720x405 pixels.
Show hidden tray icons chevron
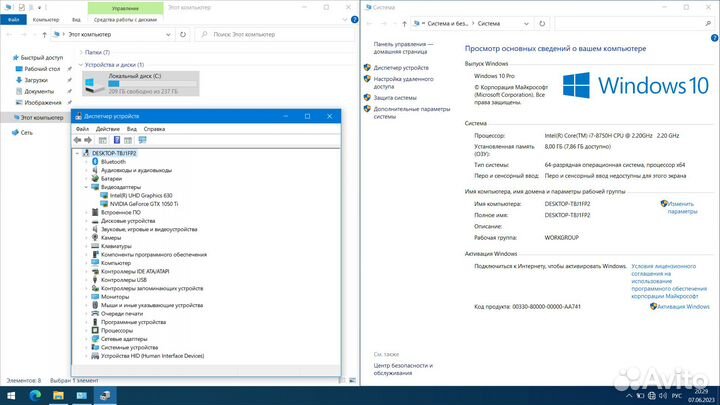tap(629, 395)
